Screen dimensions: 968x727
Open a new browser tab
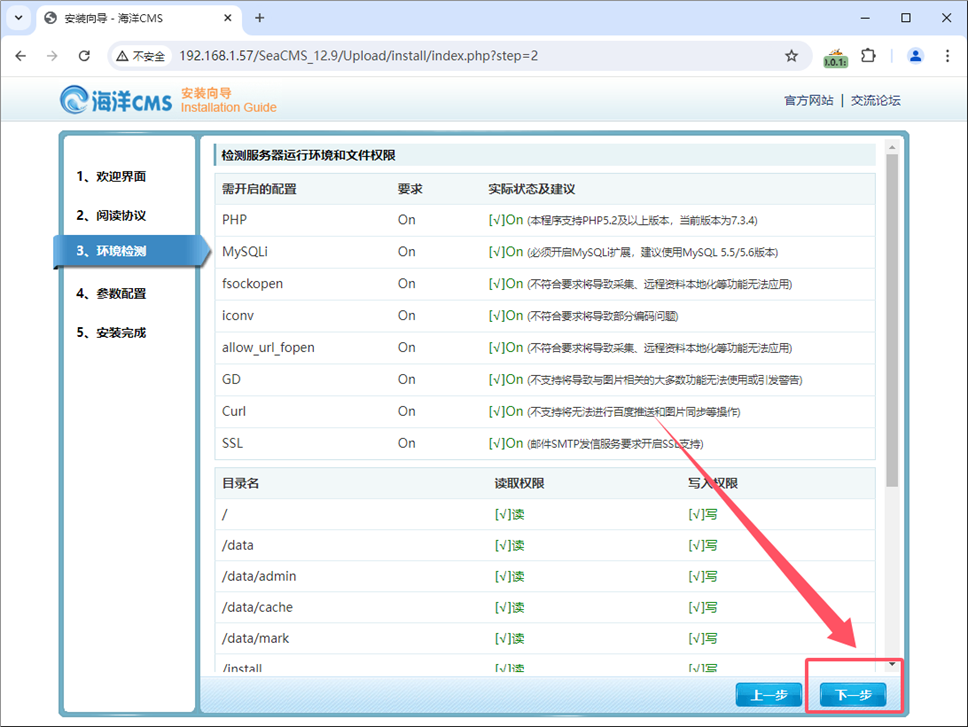coord(260,18)
